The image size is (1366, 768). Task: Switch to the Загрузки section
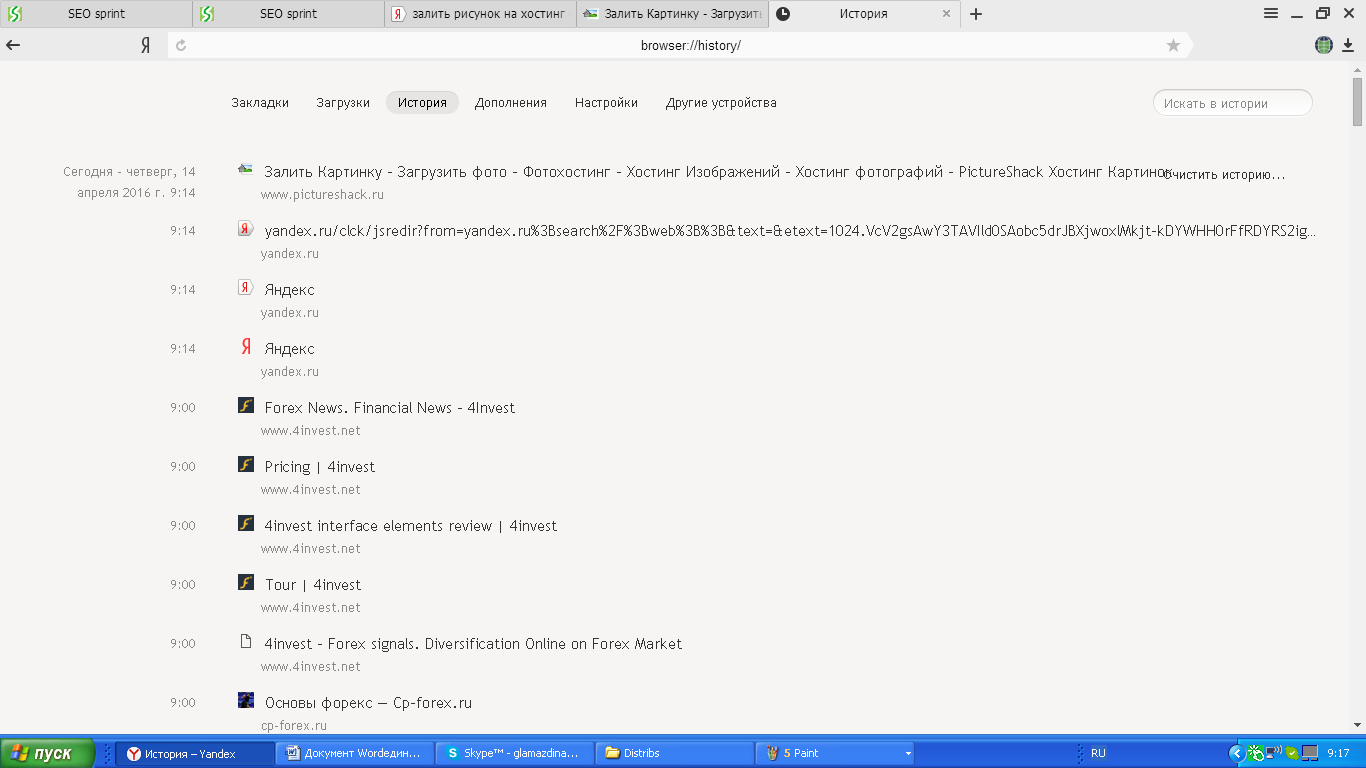coord(343,103)
